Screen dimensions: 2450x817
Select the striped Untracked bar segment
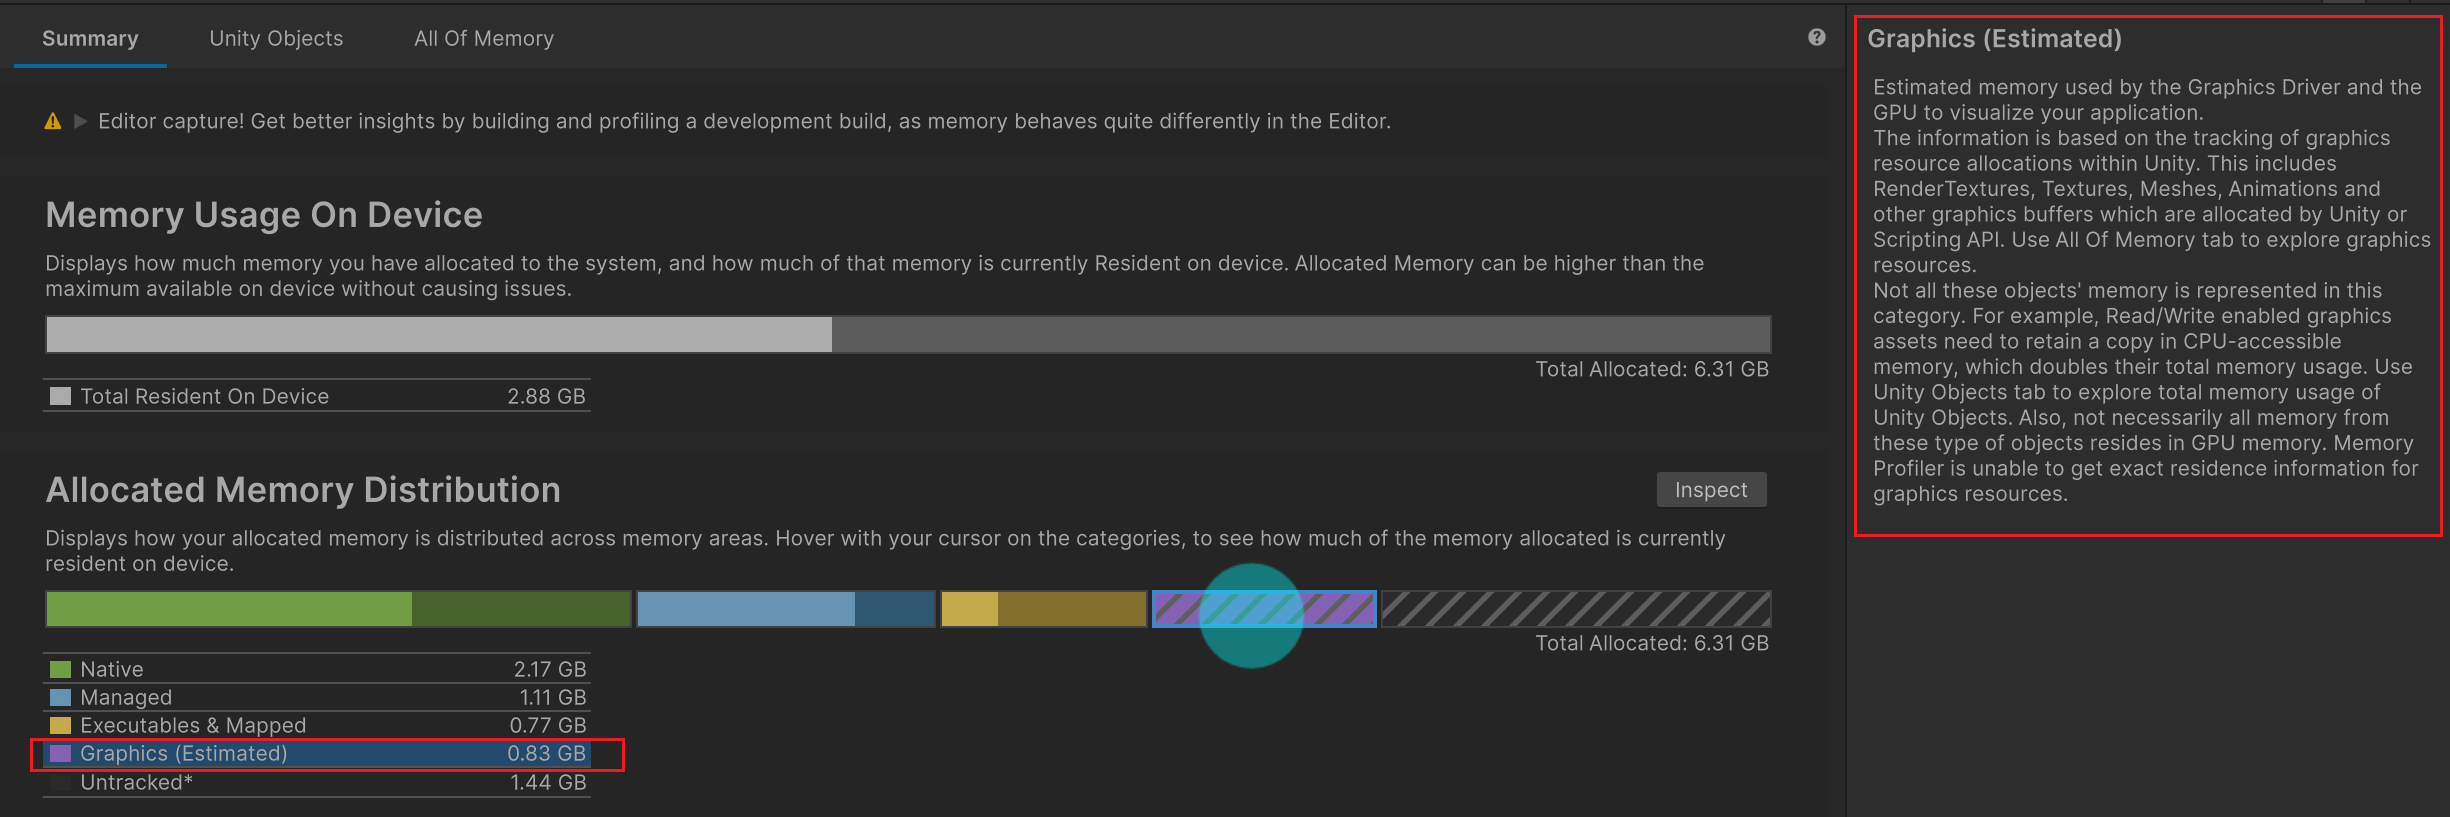[x=1575, y=609]
